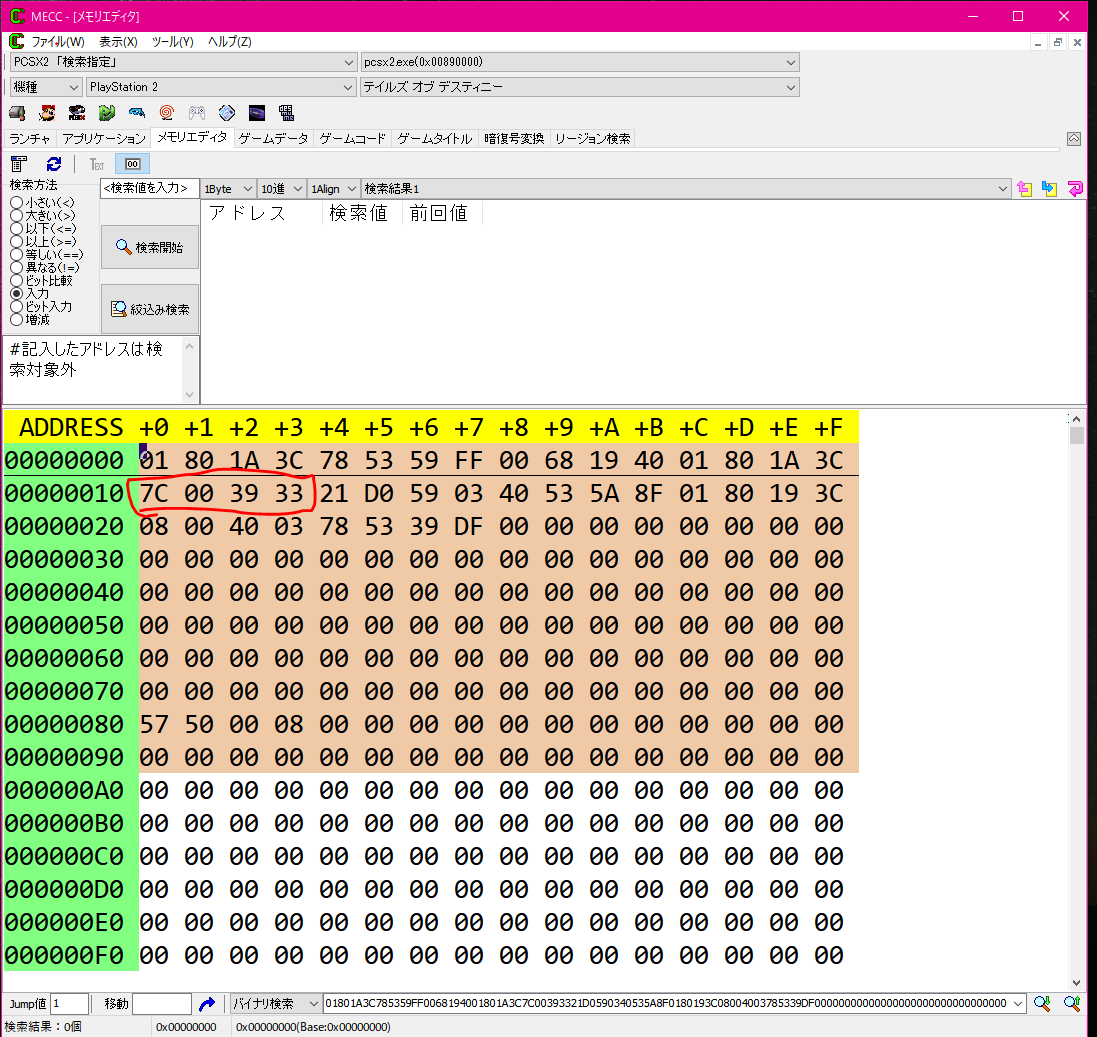Click the PCSX emulator icon
1097x1037 pixels.
point(77,113)
